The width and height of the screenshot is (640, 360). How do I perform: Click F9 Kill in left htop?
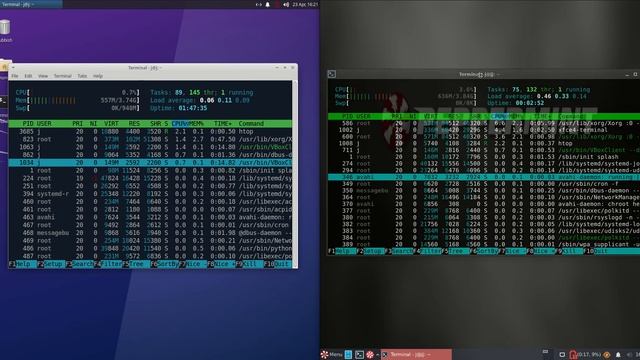coord(249,264)
